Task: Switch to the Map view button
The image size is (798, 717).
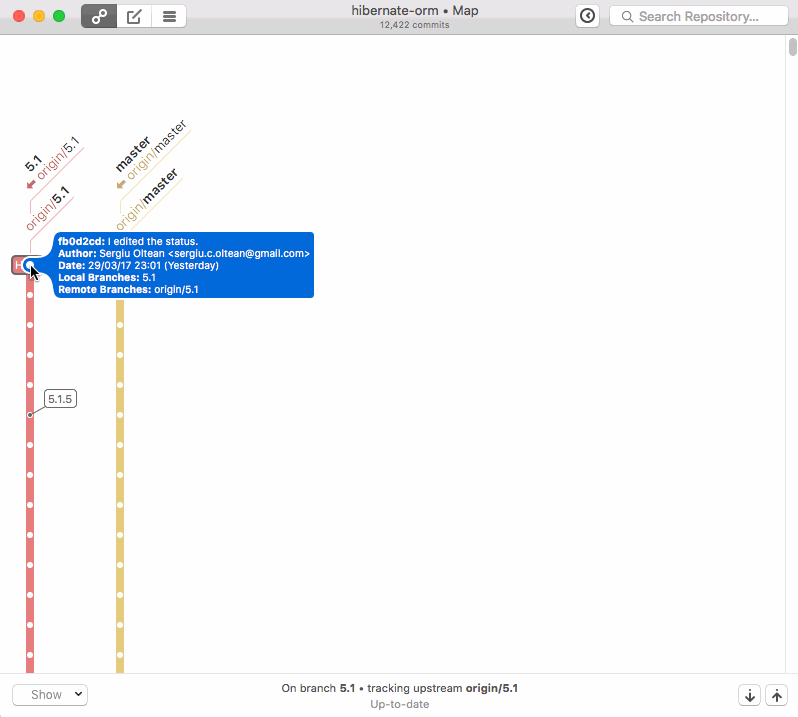Action: [98, 16]
